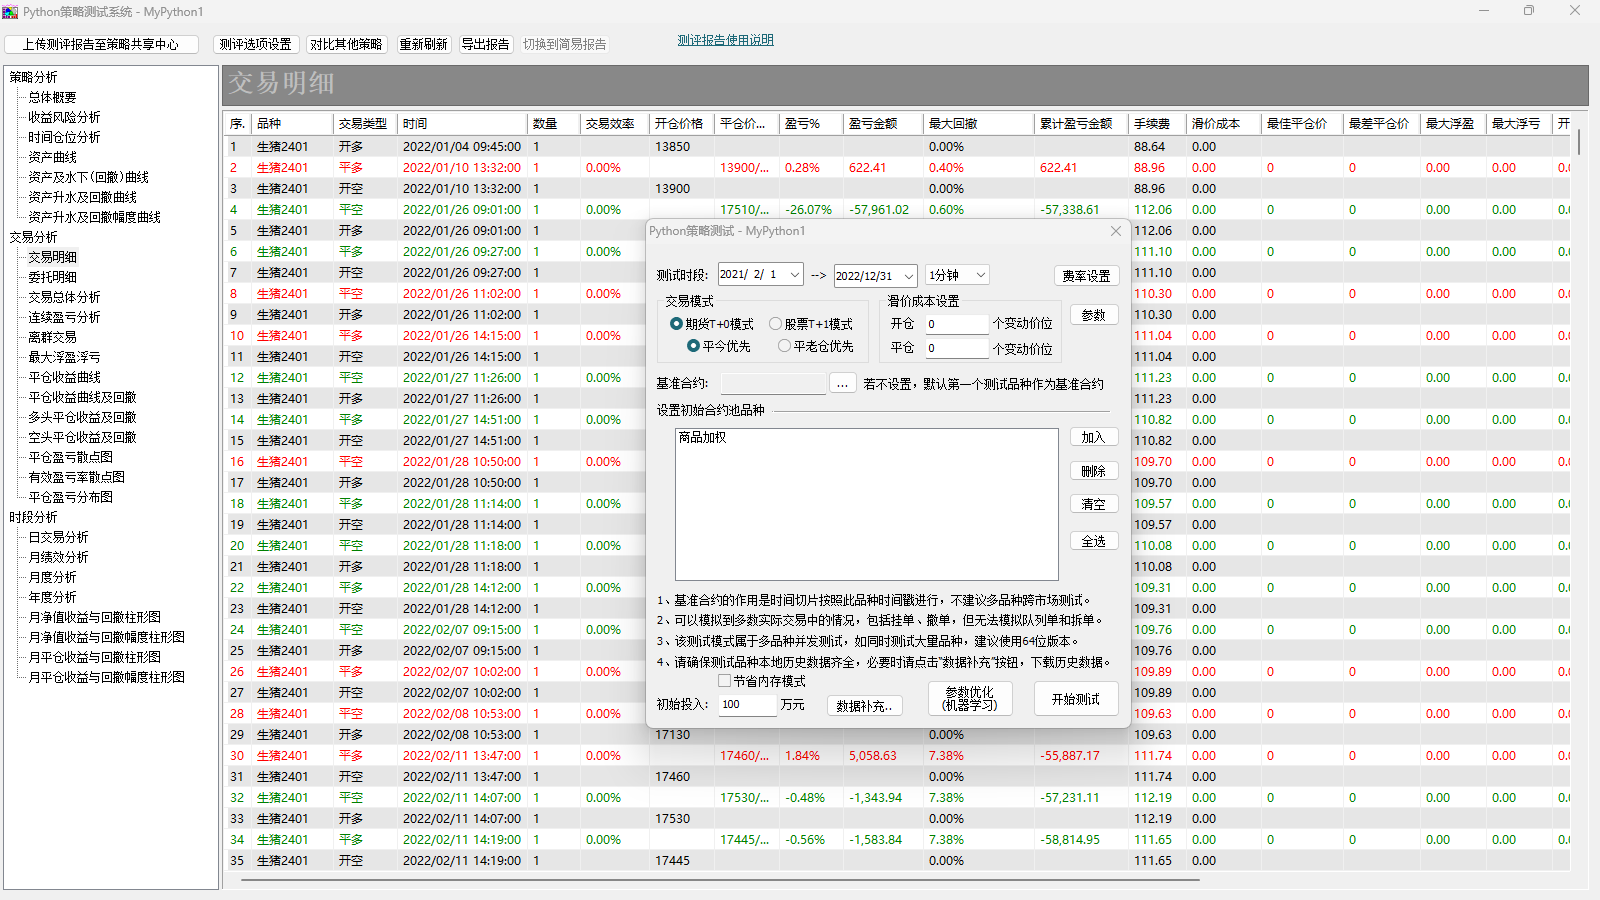This screenshot has width=1600, height=900.
Task: Click the app icon in title bar
Action: (11, 11)
